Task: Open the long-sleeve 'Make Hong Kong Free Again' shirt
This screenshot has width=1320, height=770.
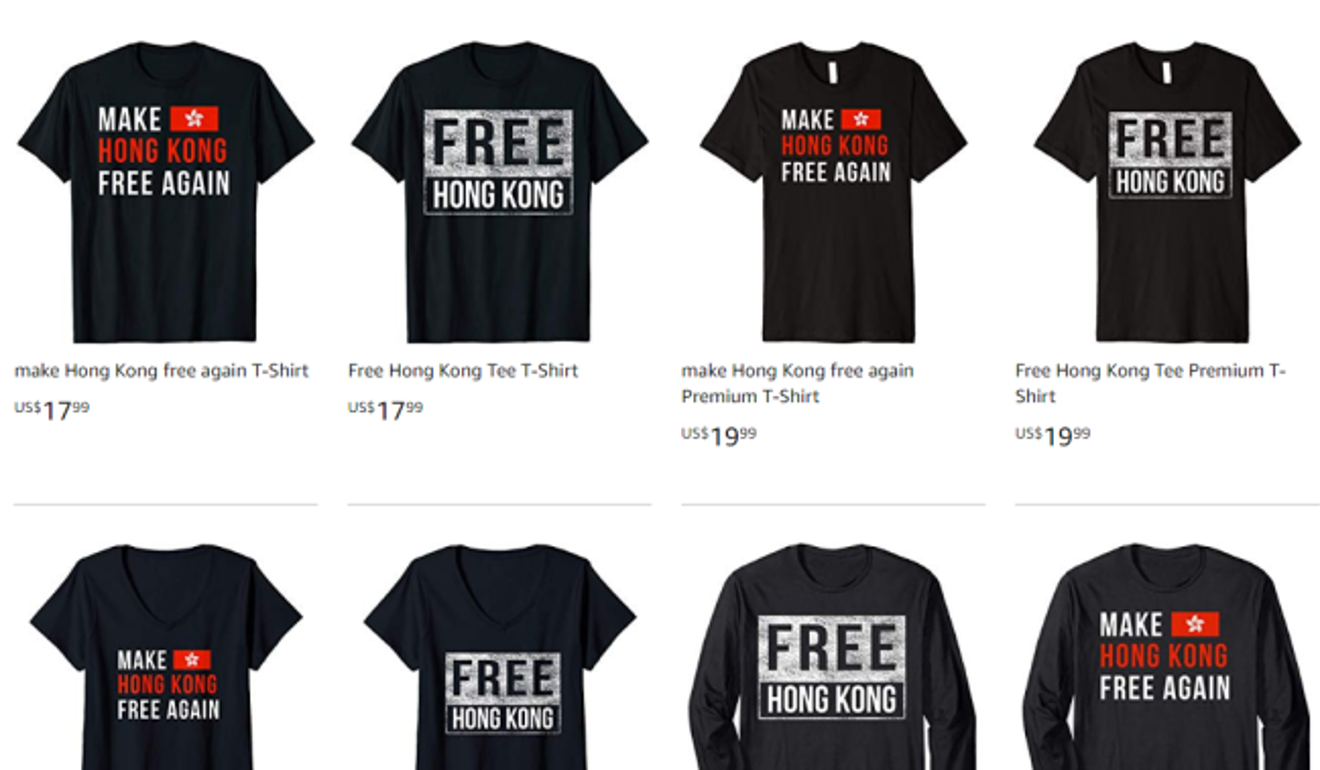Action: 1166,657
